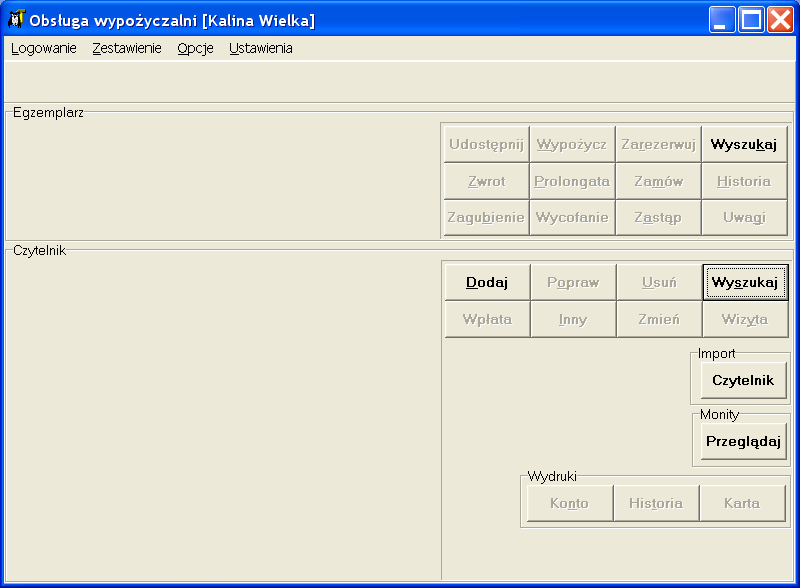Viewport: 800px width, 588px height.
Task: Click the Prolongata button
Action: pyautogui.click(x=572, y=181)
